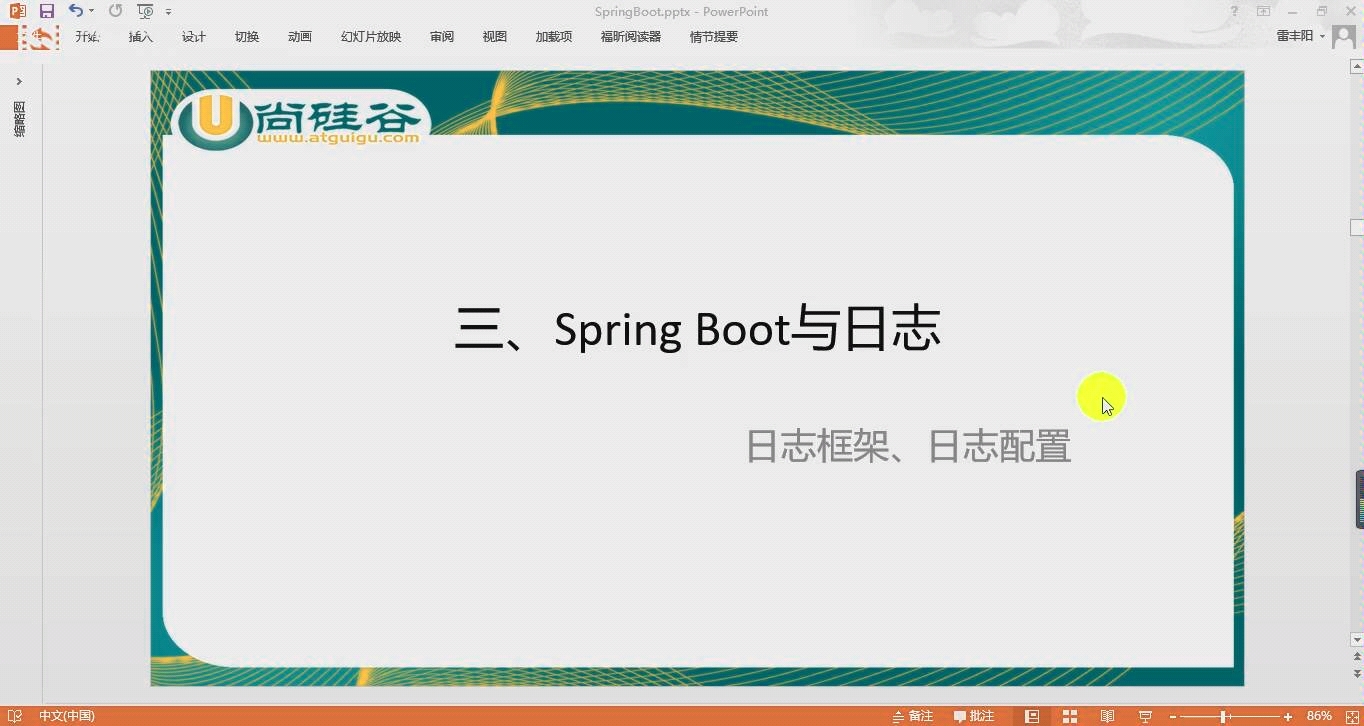Toggle the 批注 (Comments) pane

(x=974, y=716)
